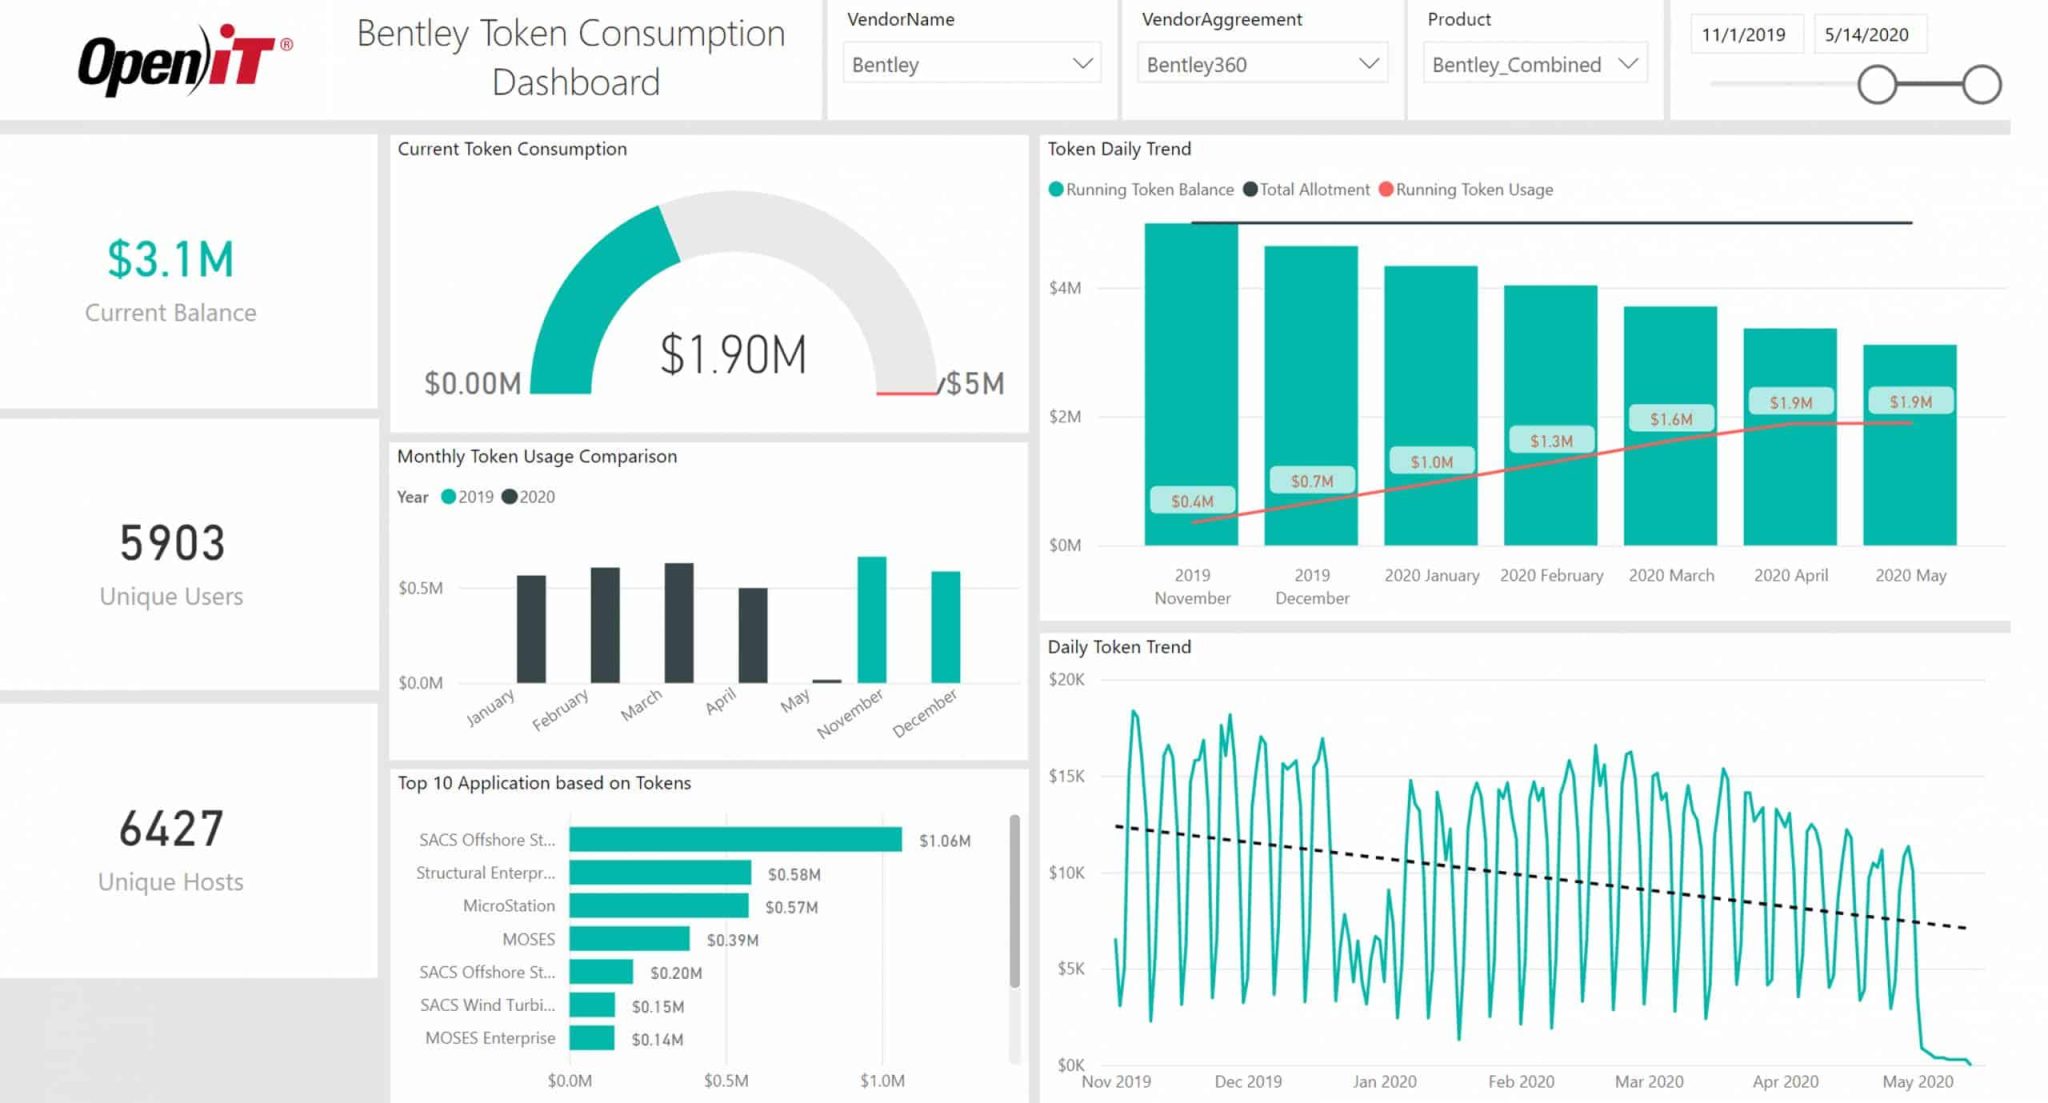The image size is (2048, 1103).
Task: Open the Product dropdown
Action: point(1631,63)
